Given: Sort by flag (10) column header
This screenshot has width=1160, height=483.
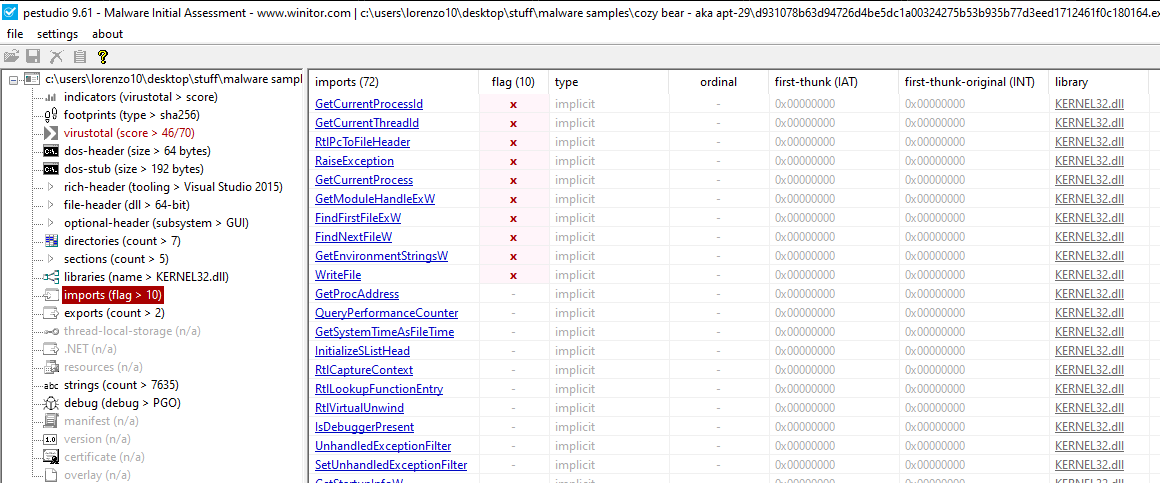Looking at the screenshot, I should 513,82.
